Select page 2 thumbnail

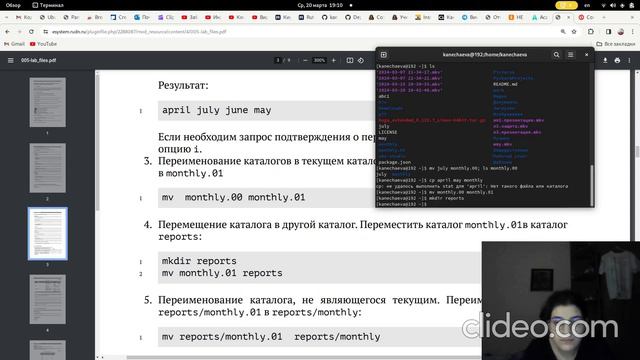[47, 168]
